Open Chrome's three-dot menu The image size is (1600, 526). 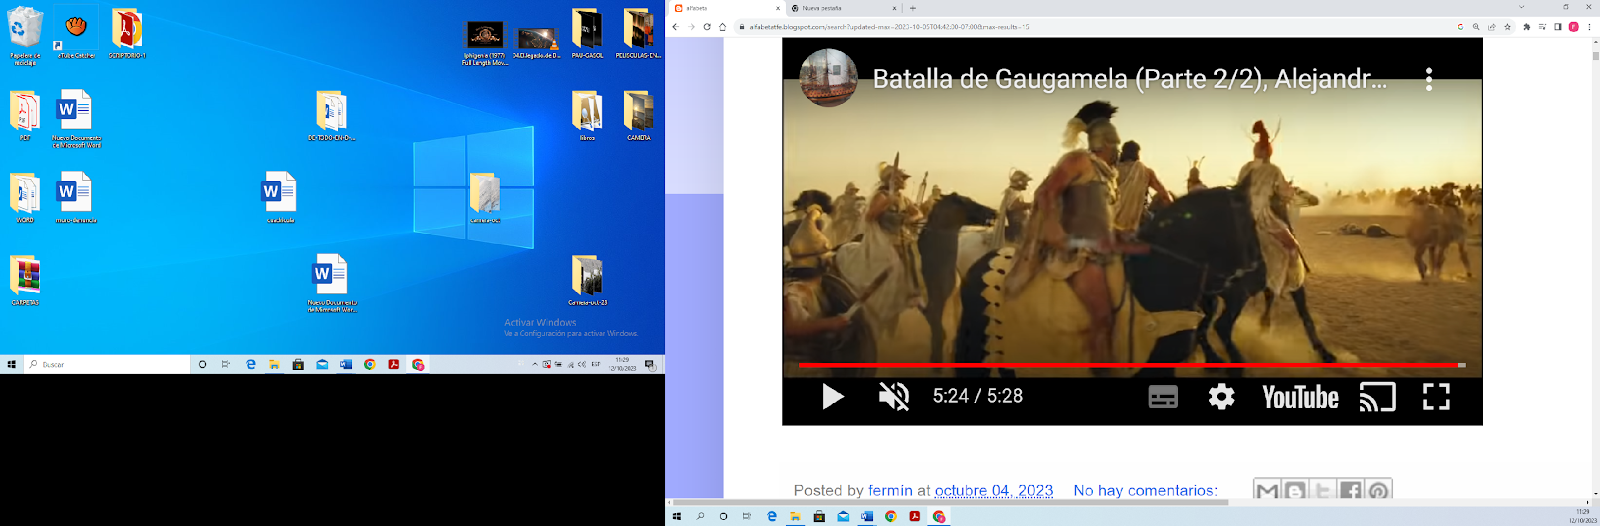point(1589,27)
